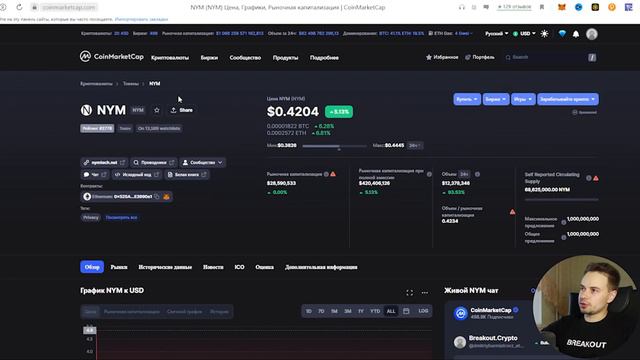
Task: Switch to Исторические данные tab
Action: [165, 267]
